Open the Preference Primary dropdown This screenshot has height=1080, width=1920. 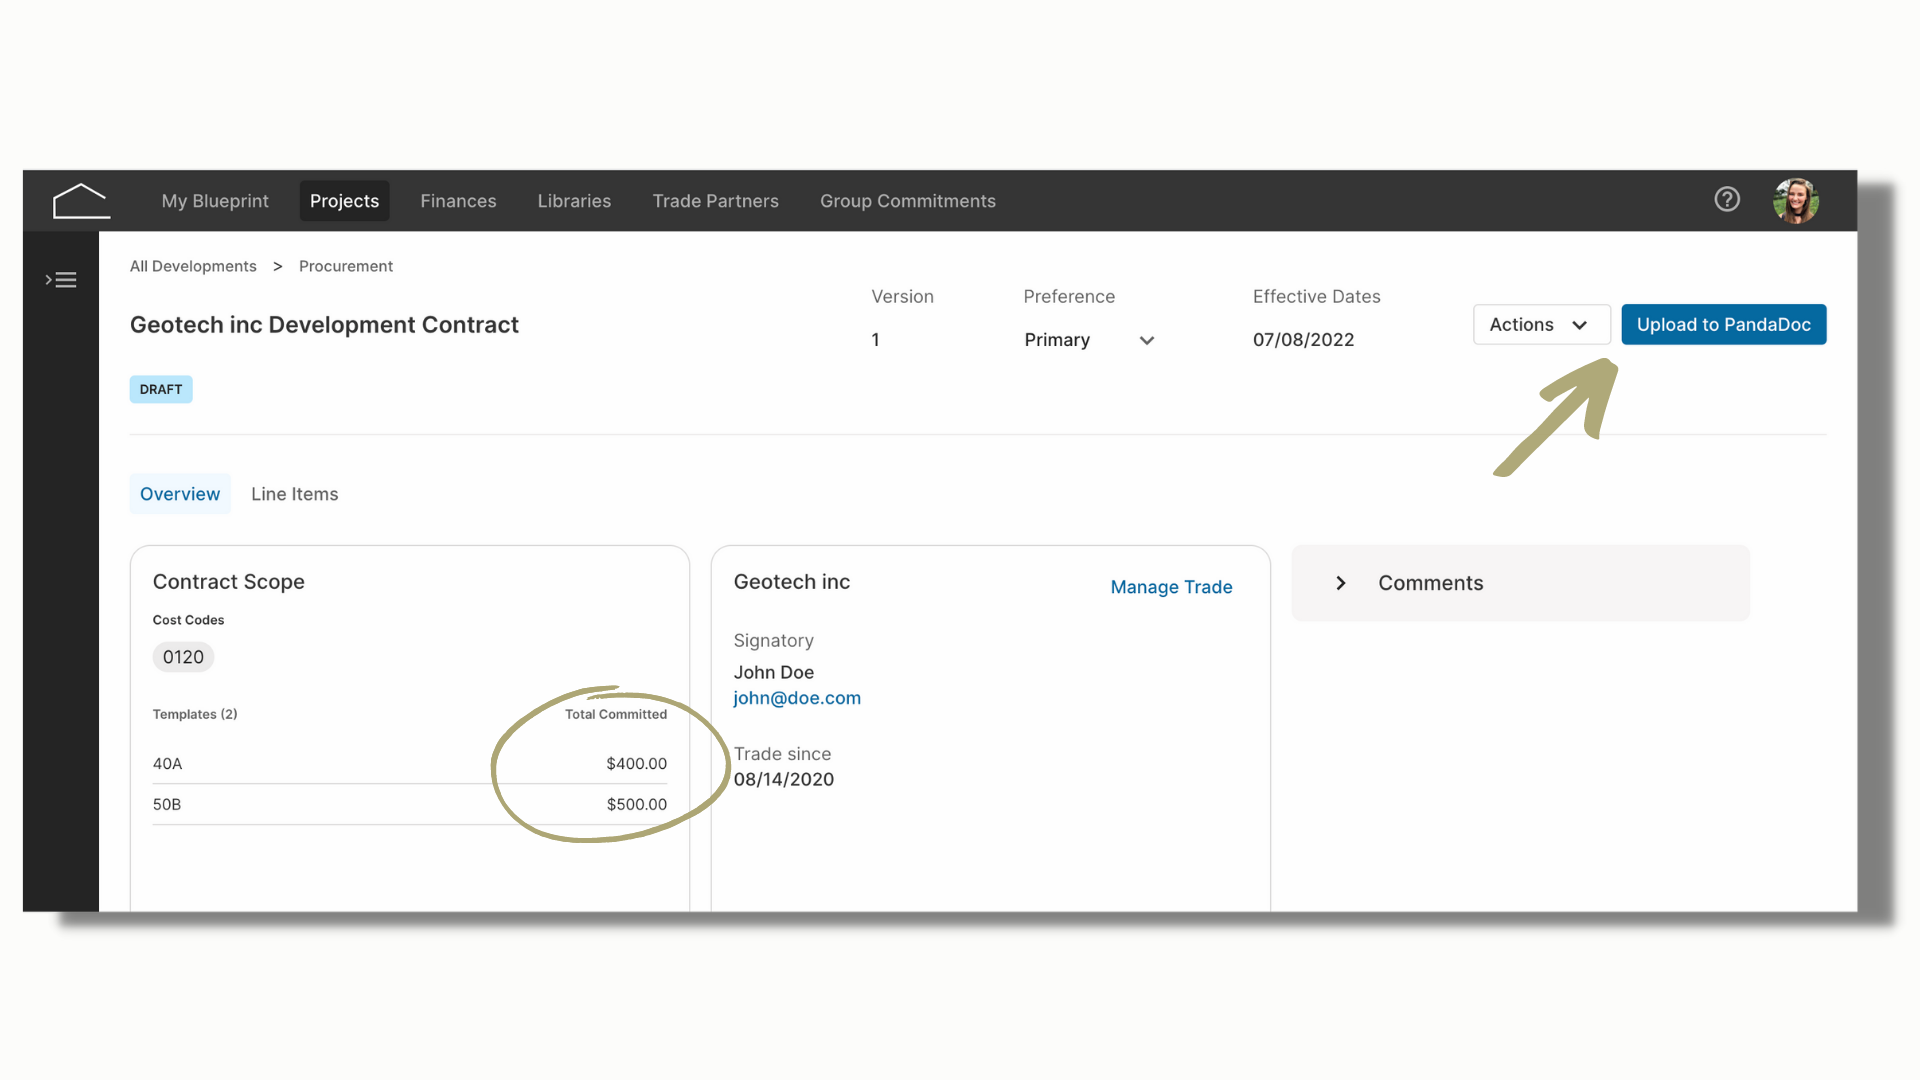point(1089,340)
